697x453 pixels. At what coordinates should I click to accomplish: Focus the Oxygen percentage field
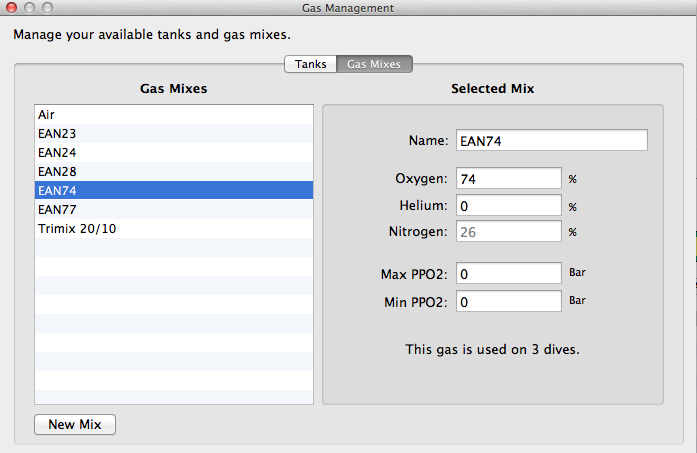pos(508,179)
